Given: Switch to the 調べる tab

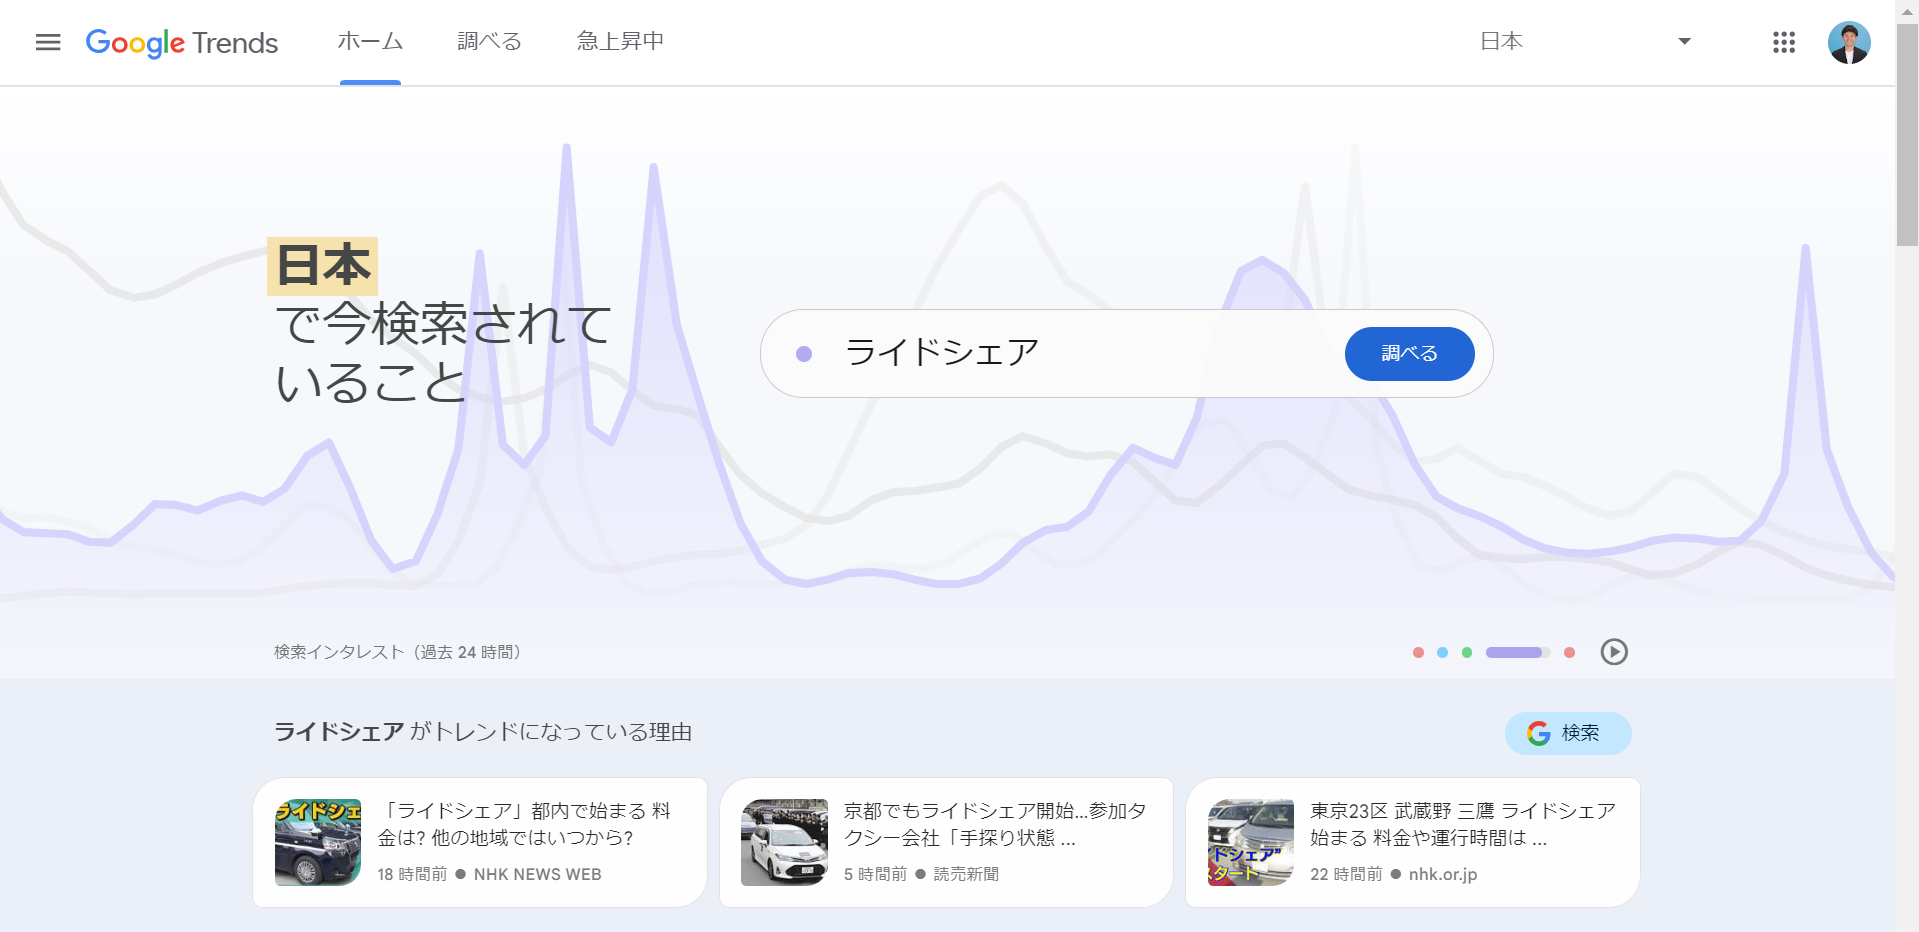Looking at the screenshot, I should coord(490,41).
